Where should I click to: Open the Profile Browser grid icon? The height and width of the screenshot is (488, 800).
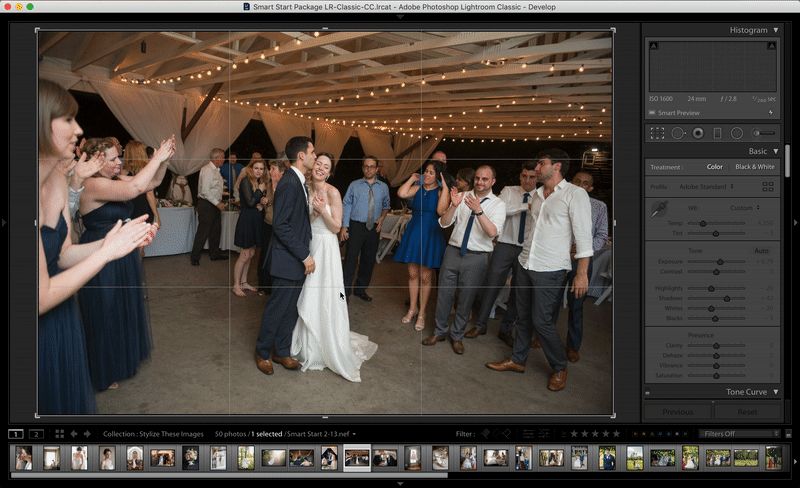[x=768, y=186]
